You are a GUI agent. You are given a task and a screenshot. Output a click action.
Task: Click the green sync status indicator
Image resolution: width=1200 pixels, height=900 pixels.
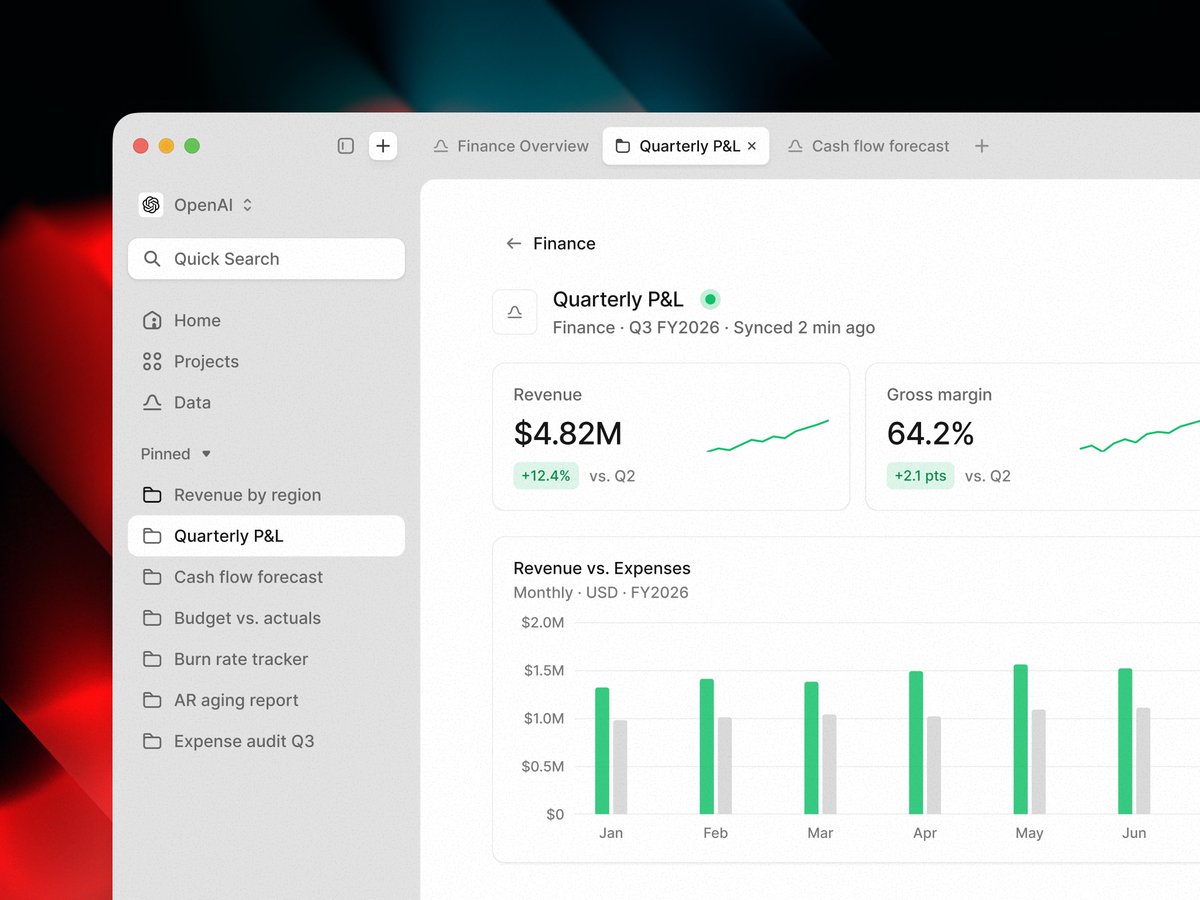click(x=710, y=299)
